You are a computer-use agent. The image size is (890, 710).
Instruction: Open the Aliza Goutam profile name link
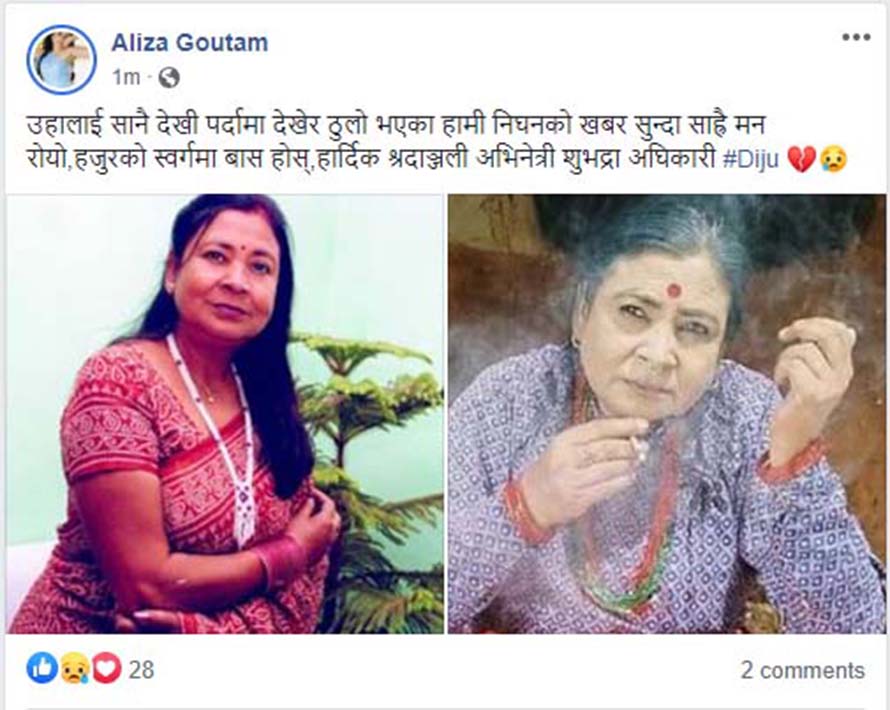pyautogui.click(x=190, y=43)
